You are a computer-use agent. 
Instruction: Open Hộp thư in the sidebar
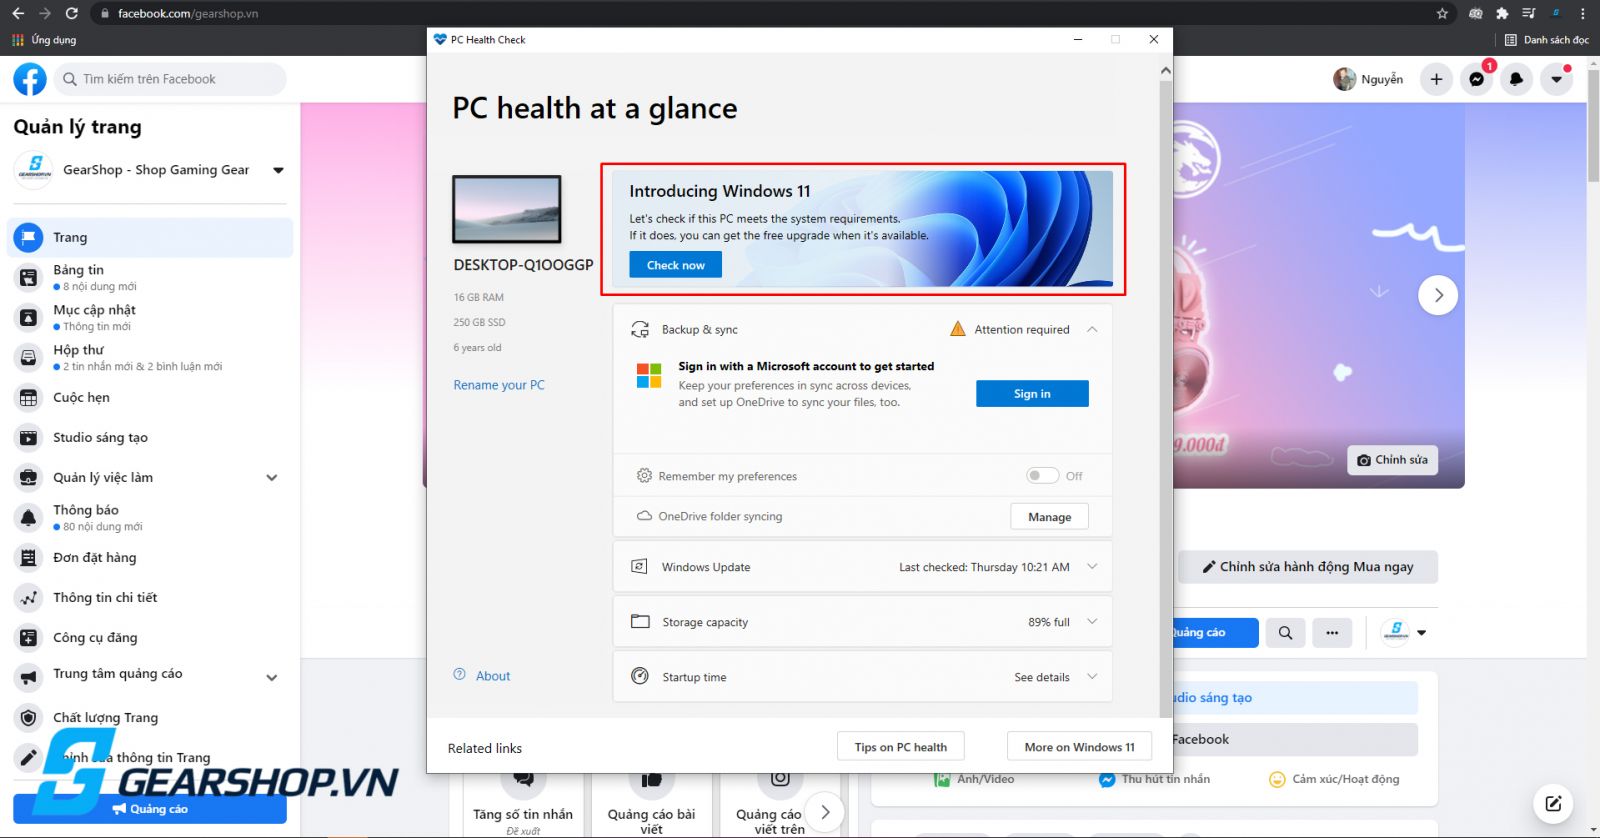point(150,357)
